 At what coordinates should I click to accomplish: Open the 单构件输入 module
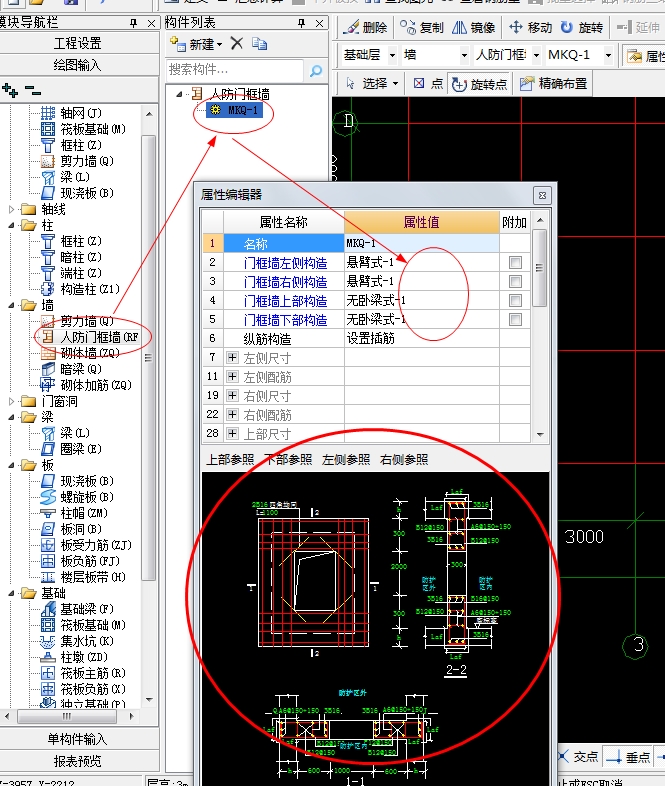click(x=78, y=739)
